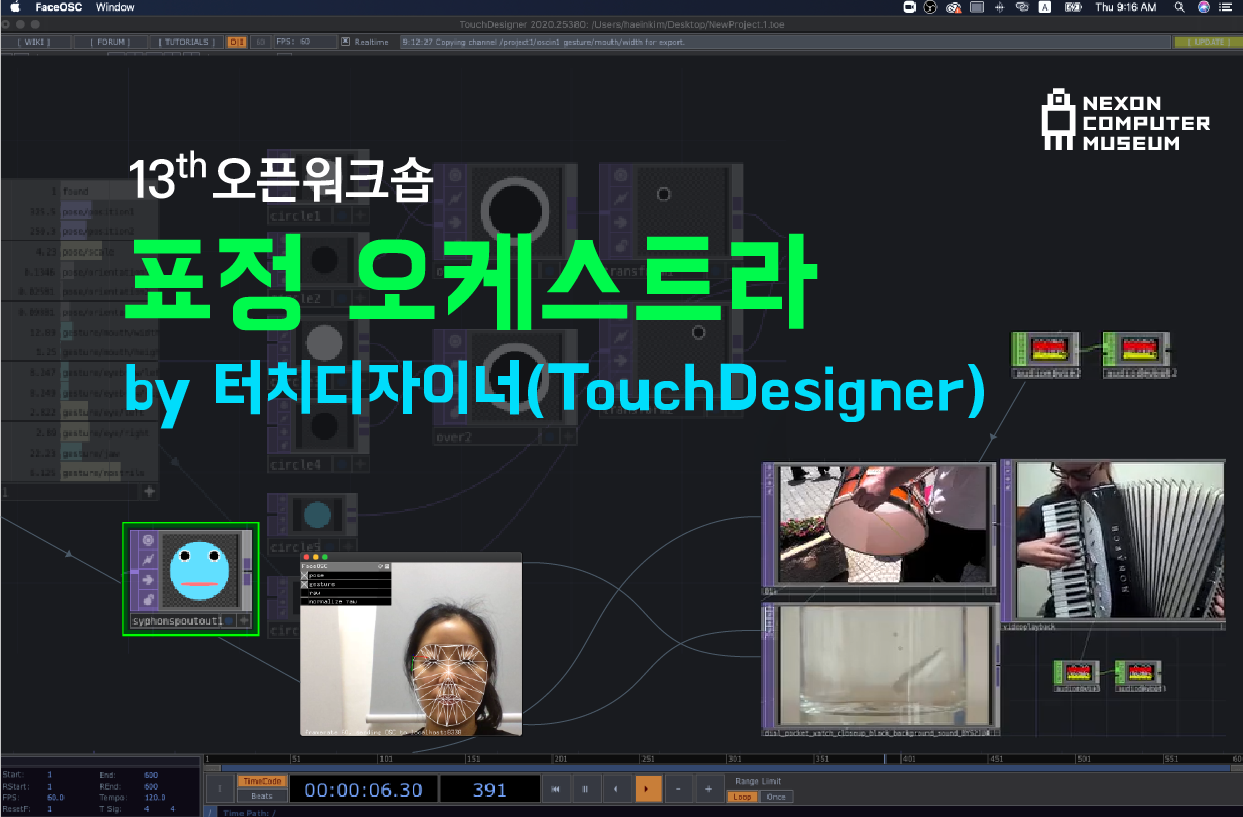
Task: Click the macOS Spotlight search icon
Action: (x=1179, y=7)
